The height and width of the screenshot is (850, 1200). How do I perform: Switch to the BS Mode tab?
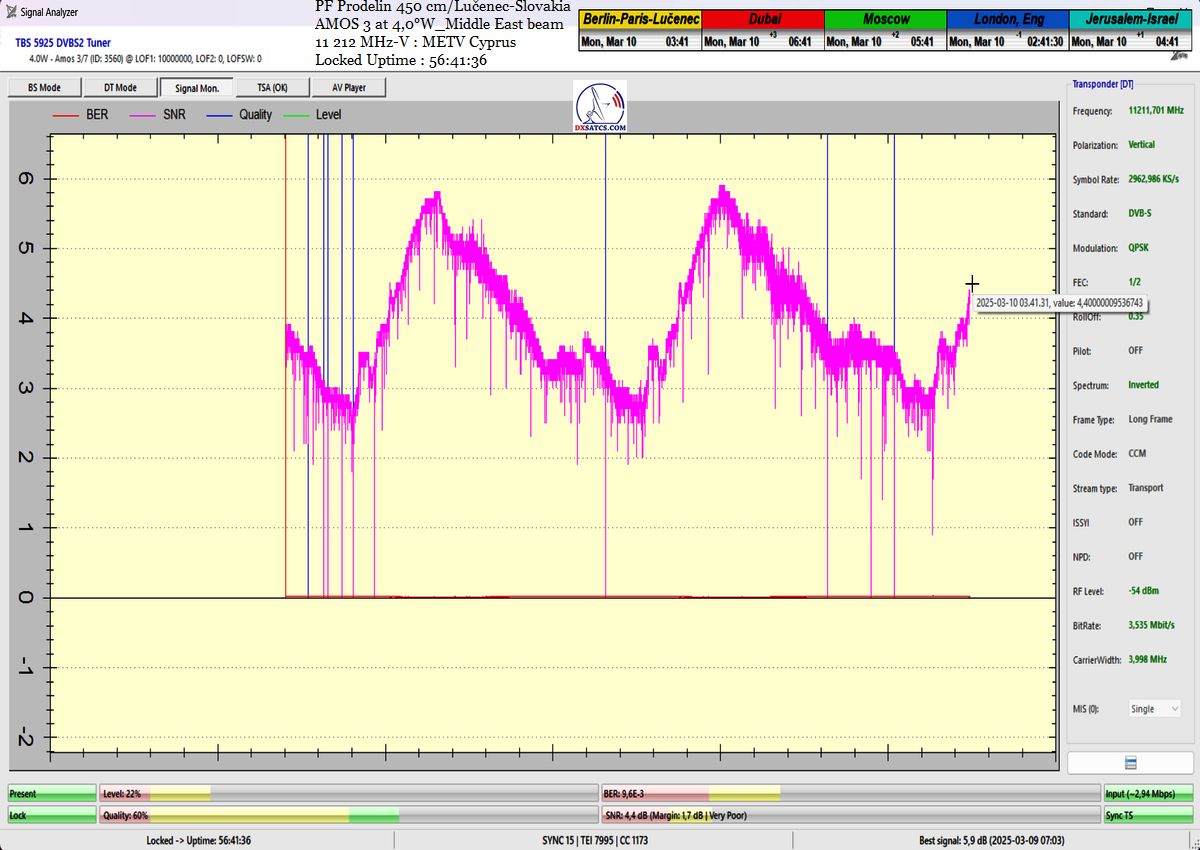click(x=44, y=88)
